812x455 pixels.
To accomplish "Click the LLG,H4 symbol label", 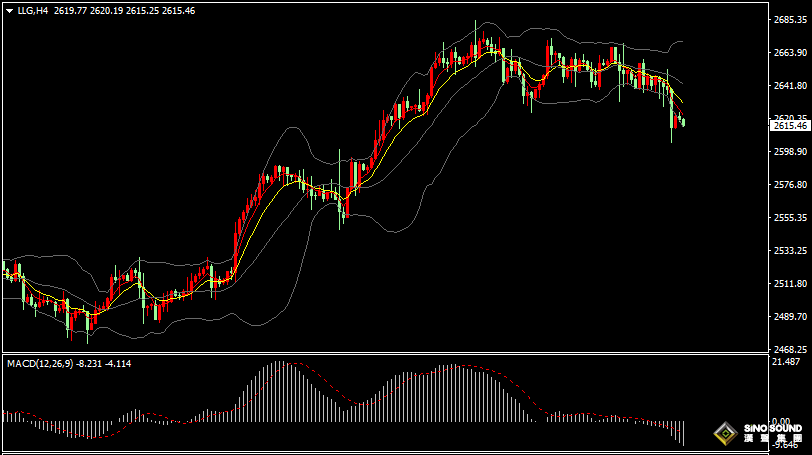I will (x=33, y=10).
